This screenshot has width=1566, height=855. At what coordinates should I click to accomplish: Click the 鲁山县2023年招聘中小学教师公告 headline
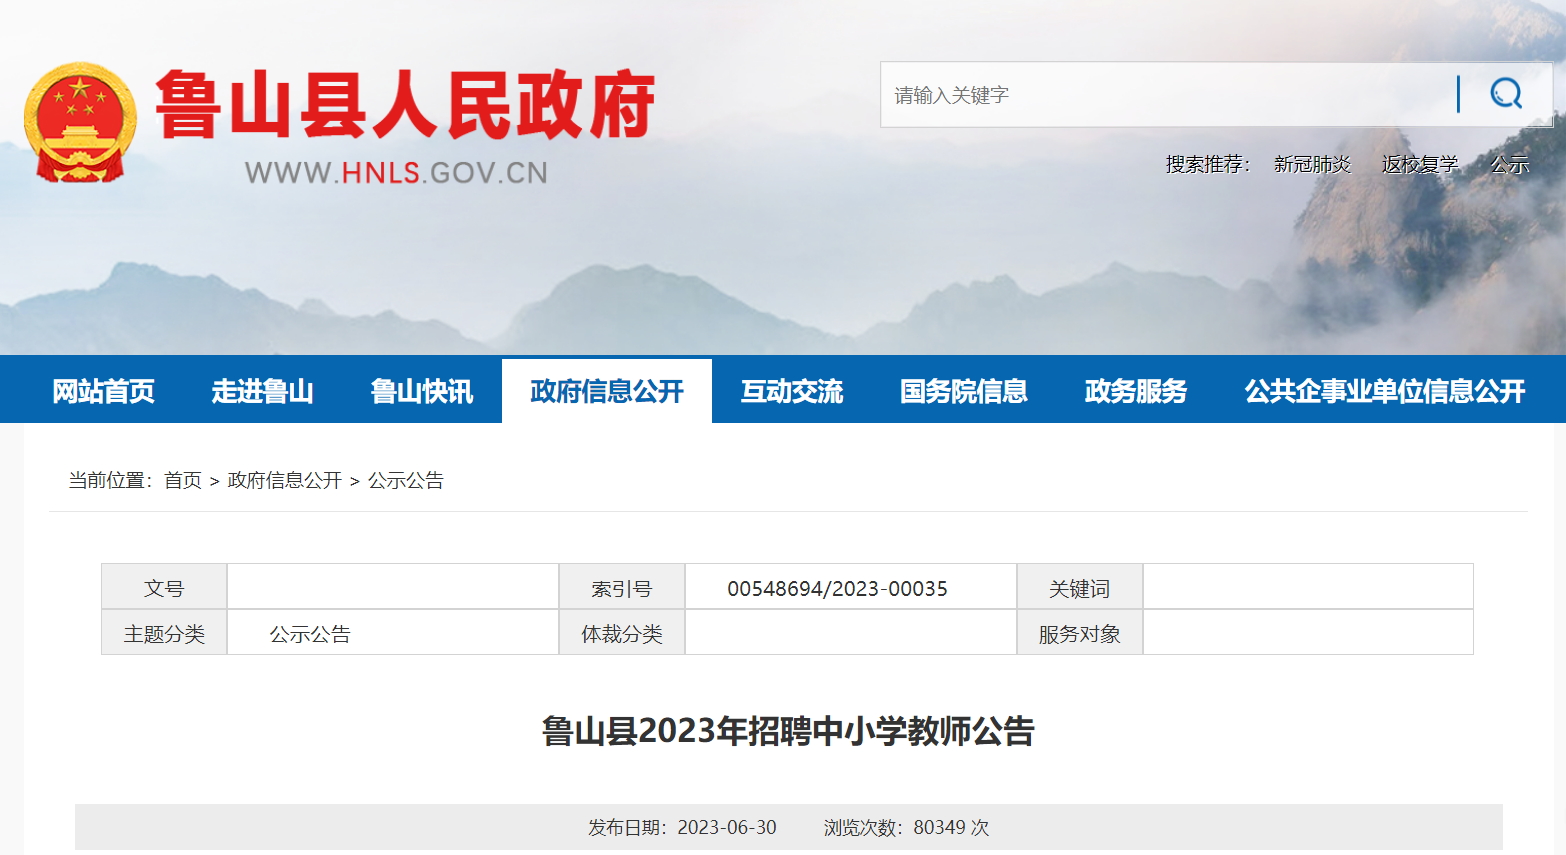[x=788, y=731]
